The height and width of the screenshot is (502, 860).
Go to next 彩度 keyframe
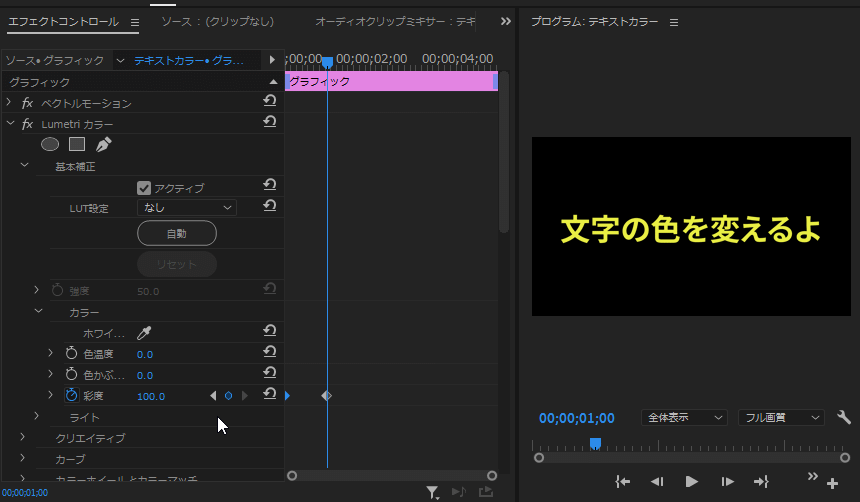click(245, 396)
